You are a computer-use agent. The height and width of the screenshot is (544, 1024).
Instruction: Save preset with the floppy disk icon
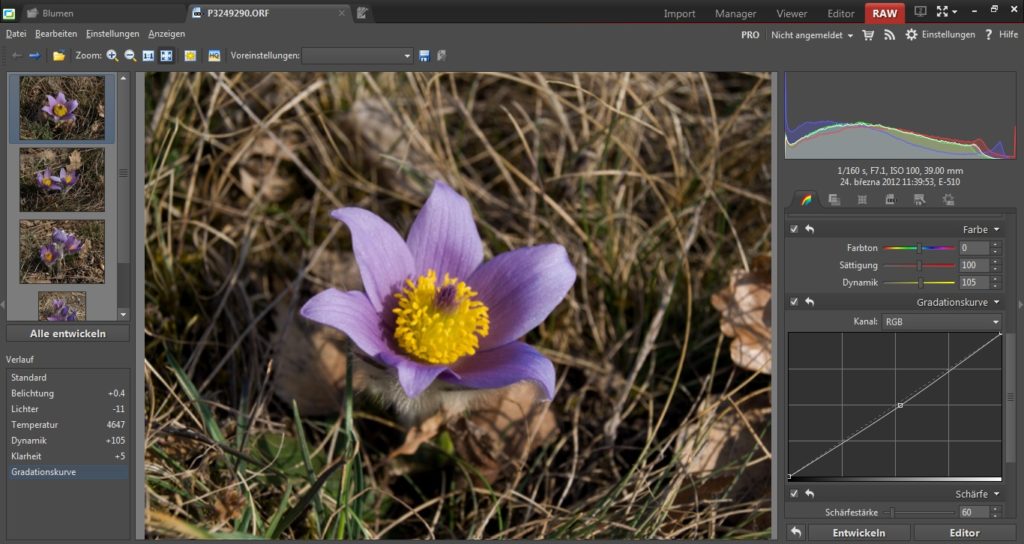click(424, 56)
